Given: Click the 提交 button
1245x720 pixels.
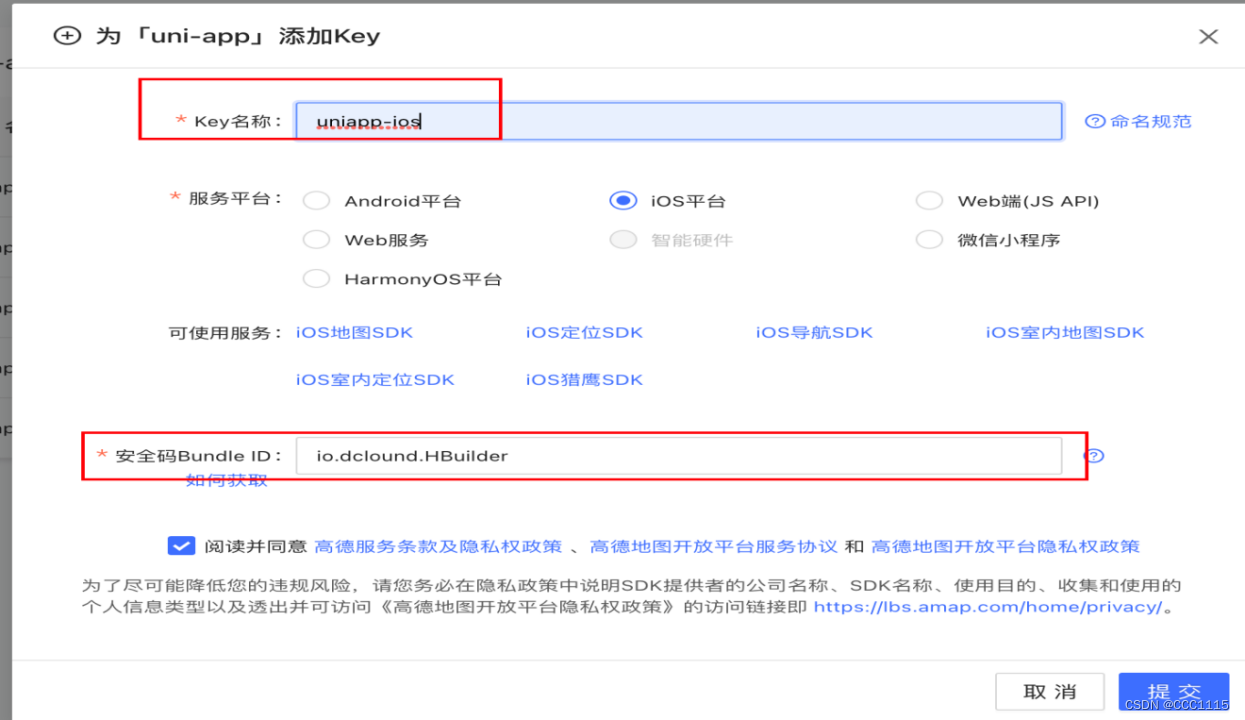Looking at the screenshot, I should click(x=1174, y=692).
